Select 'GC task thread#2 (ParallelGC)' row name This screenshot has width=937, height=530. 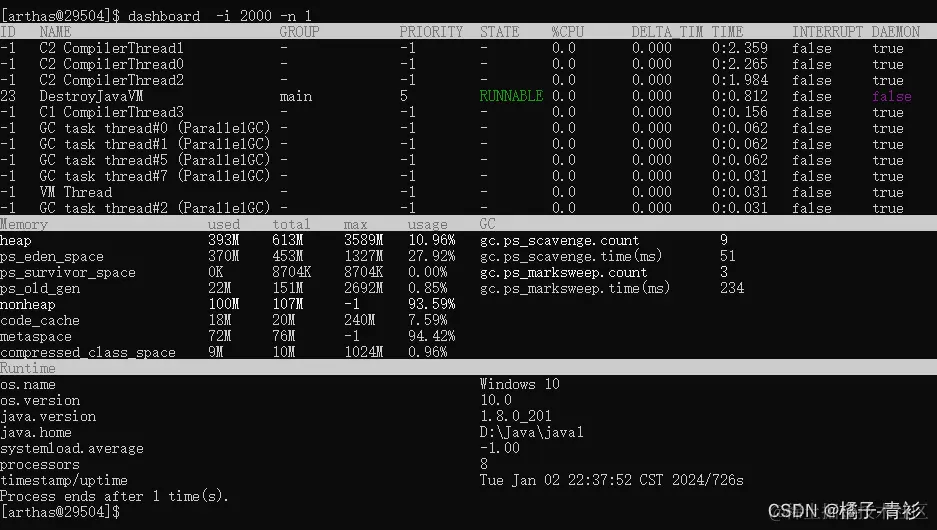point(155,208)
